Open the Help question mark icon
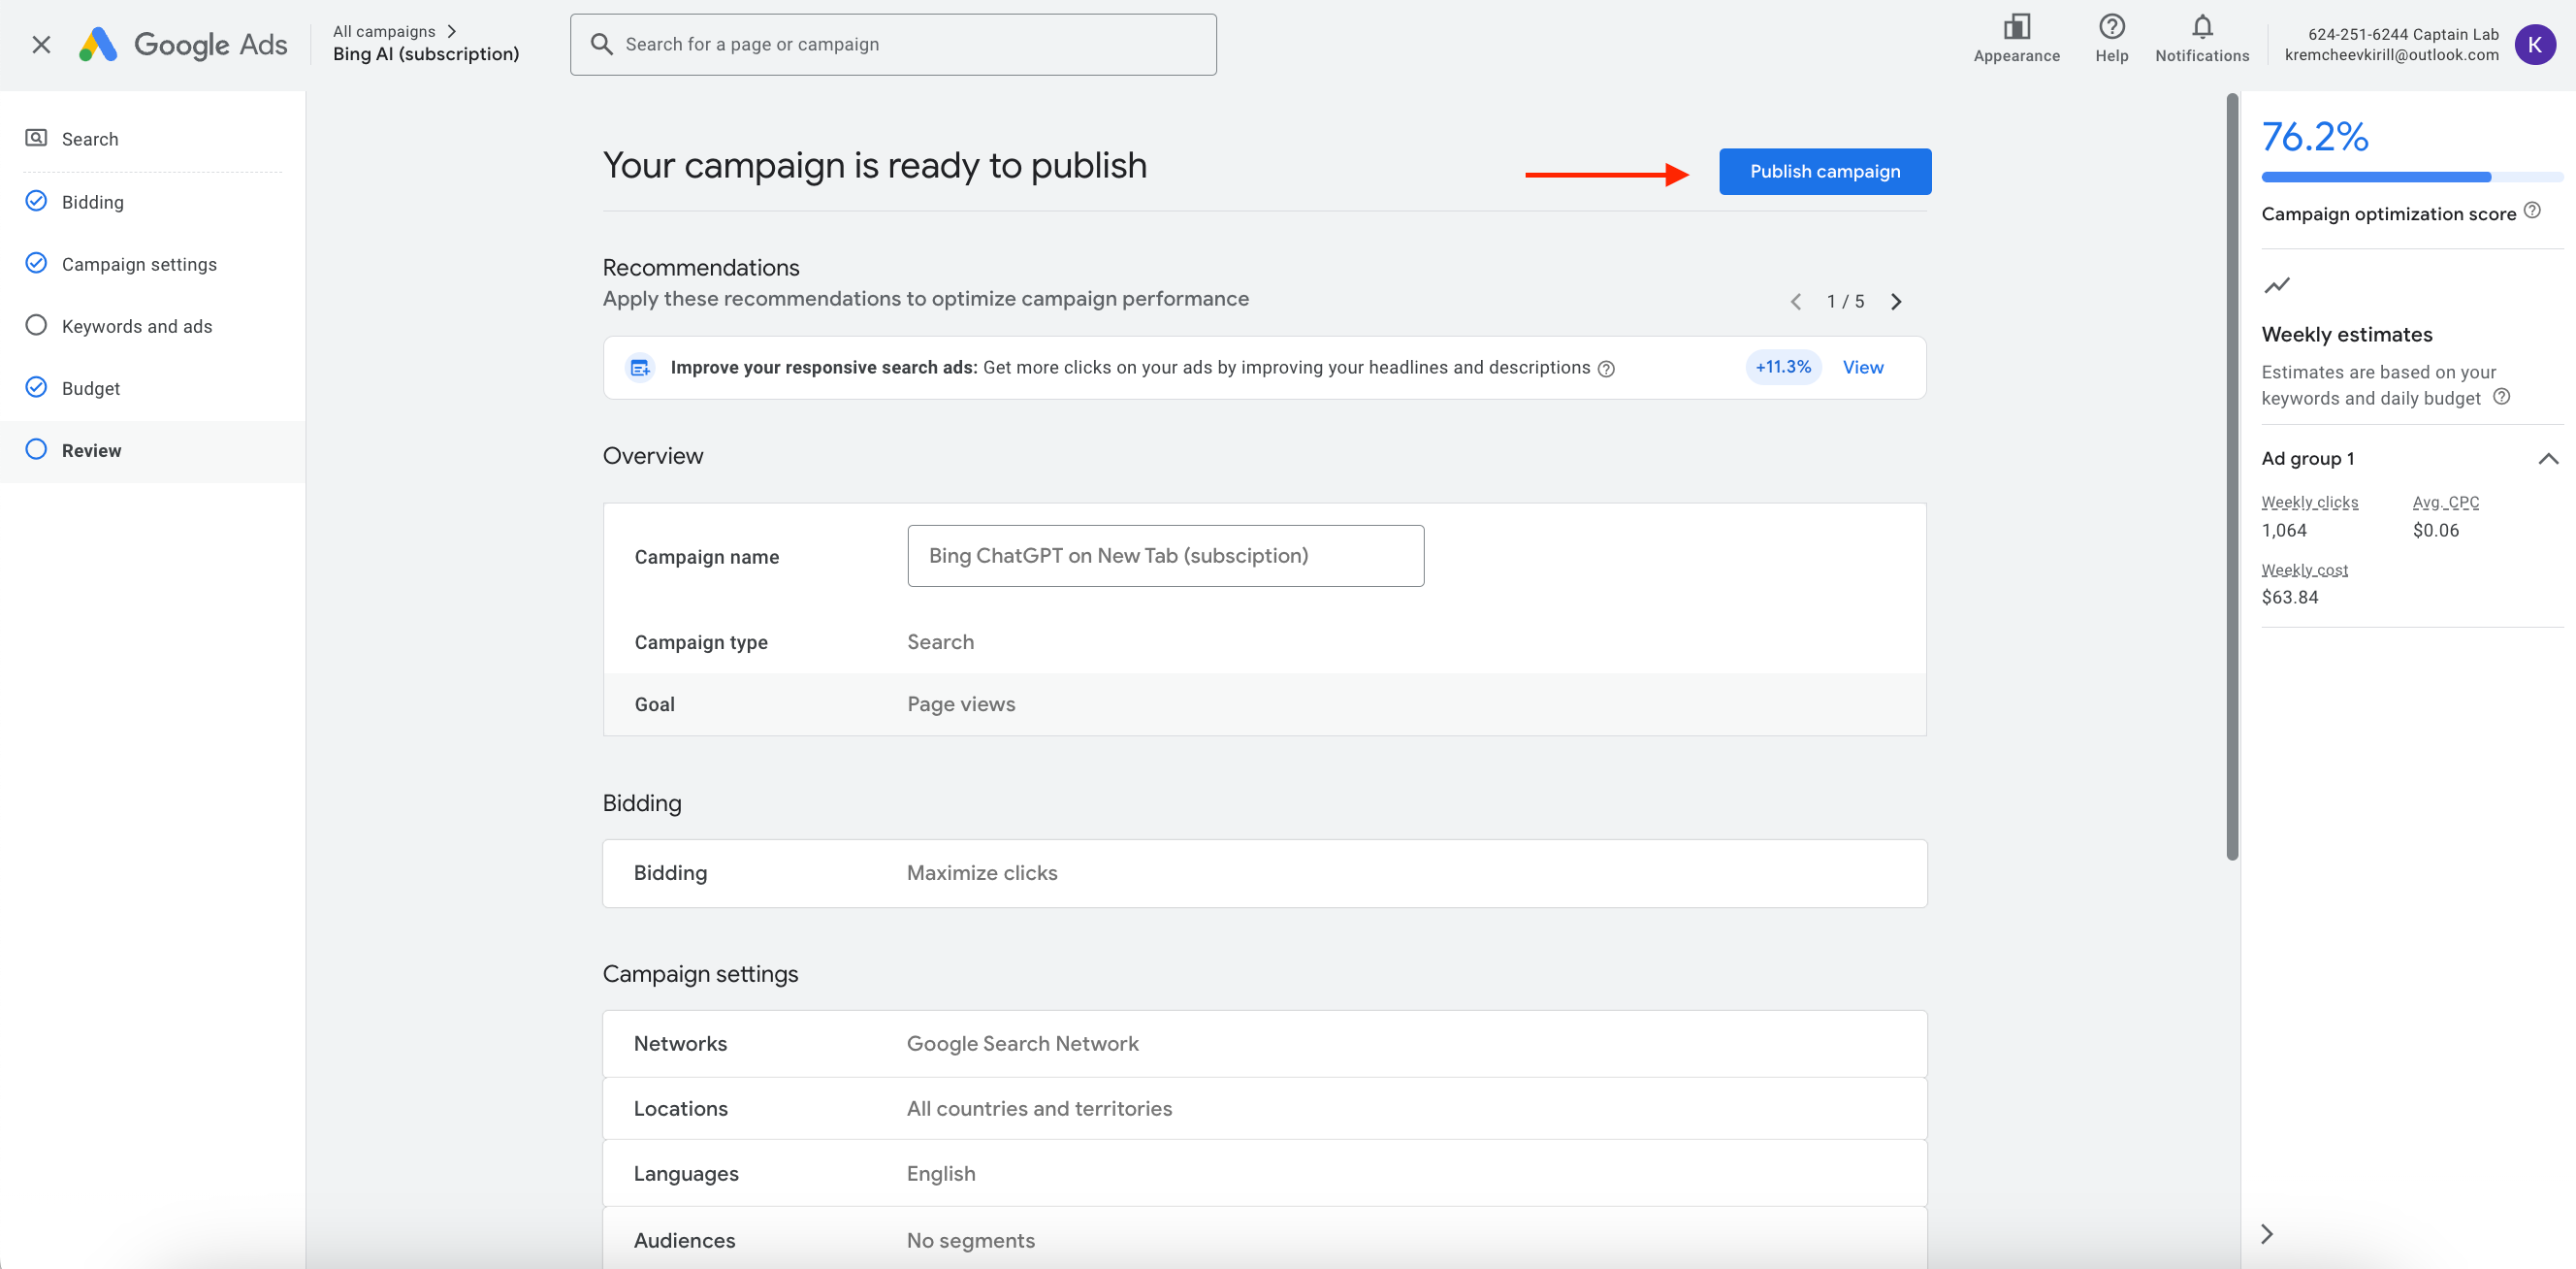 (x=2111, y=27)
